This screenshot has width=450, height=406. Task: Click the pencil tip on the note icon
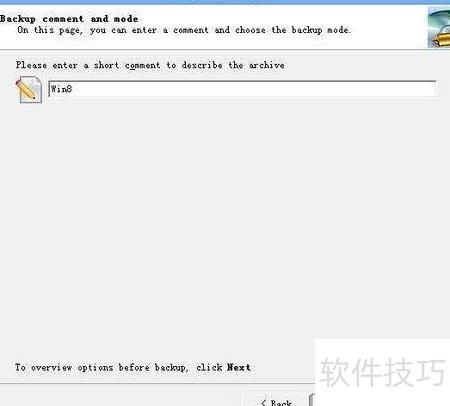click(34, 97)
